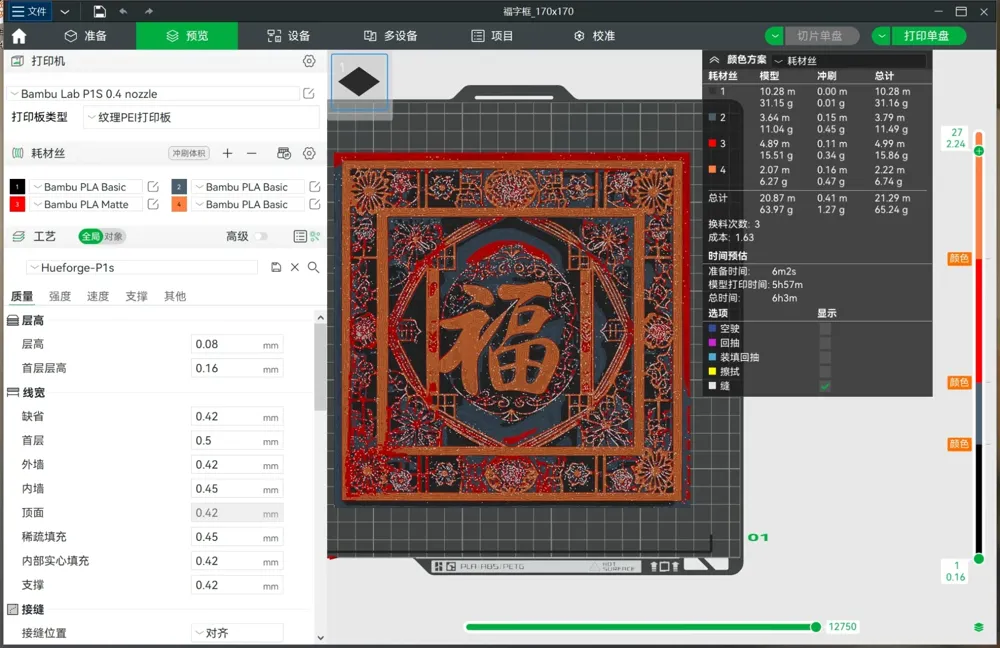Open dropdown arrow next to 切片单盘

(x=775, y=36)
